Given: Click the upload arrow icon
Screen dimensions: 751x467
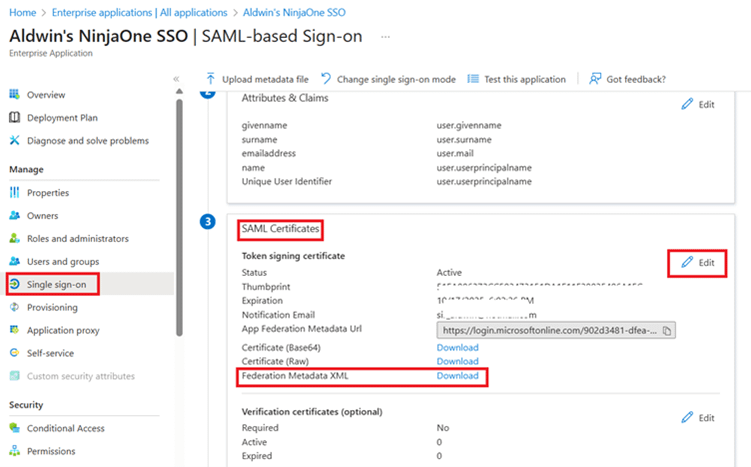Looking at the screenshot, I should (x=210, y=79).
